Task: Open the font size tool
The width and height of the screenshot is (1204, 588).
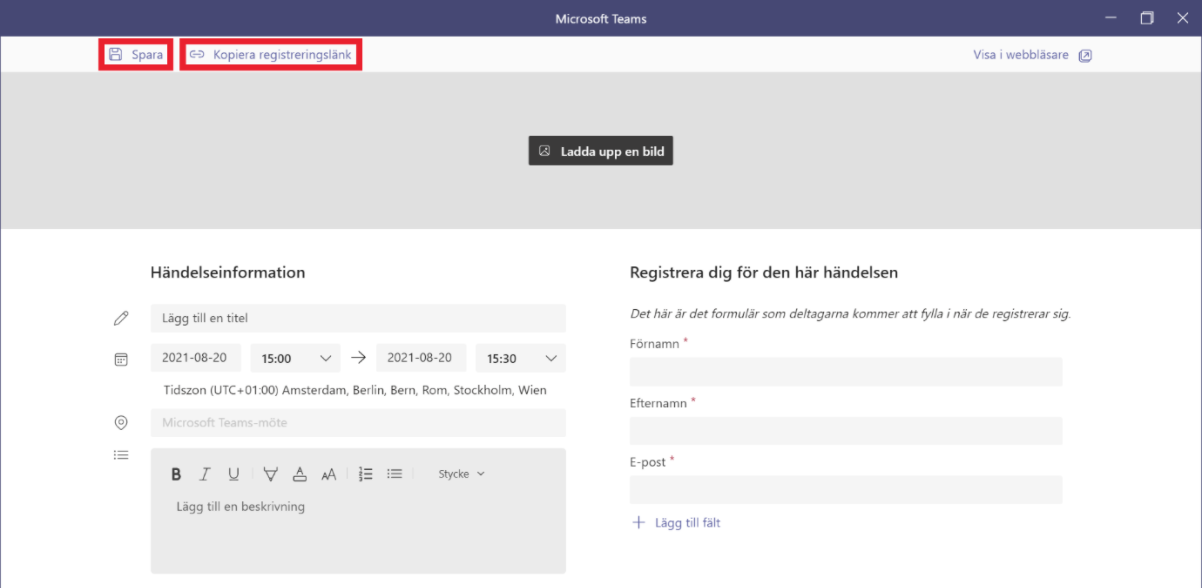Action: click(329, 474)
